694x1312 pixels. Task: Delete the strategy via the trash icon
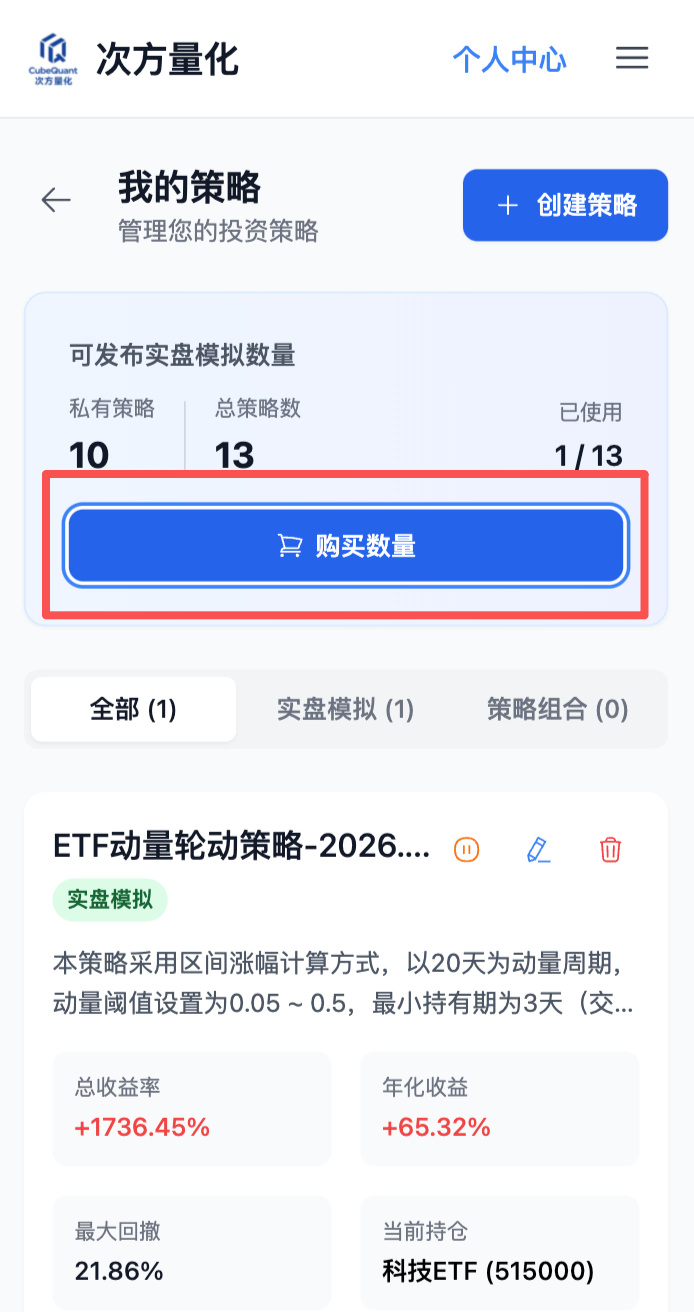[610, 850]
